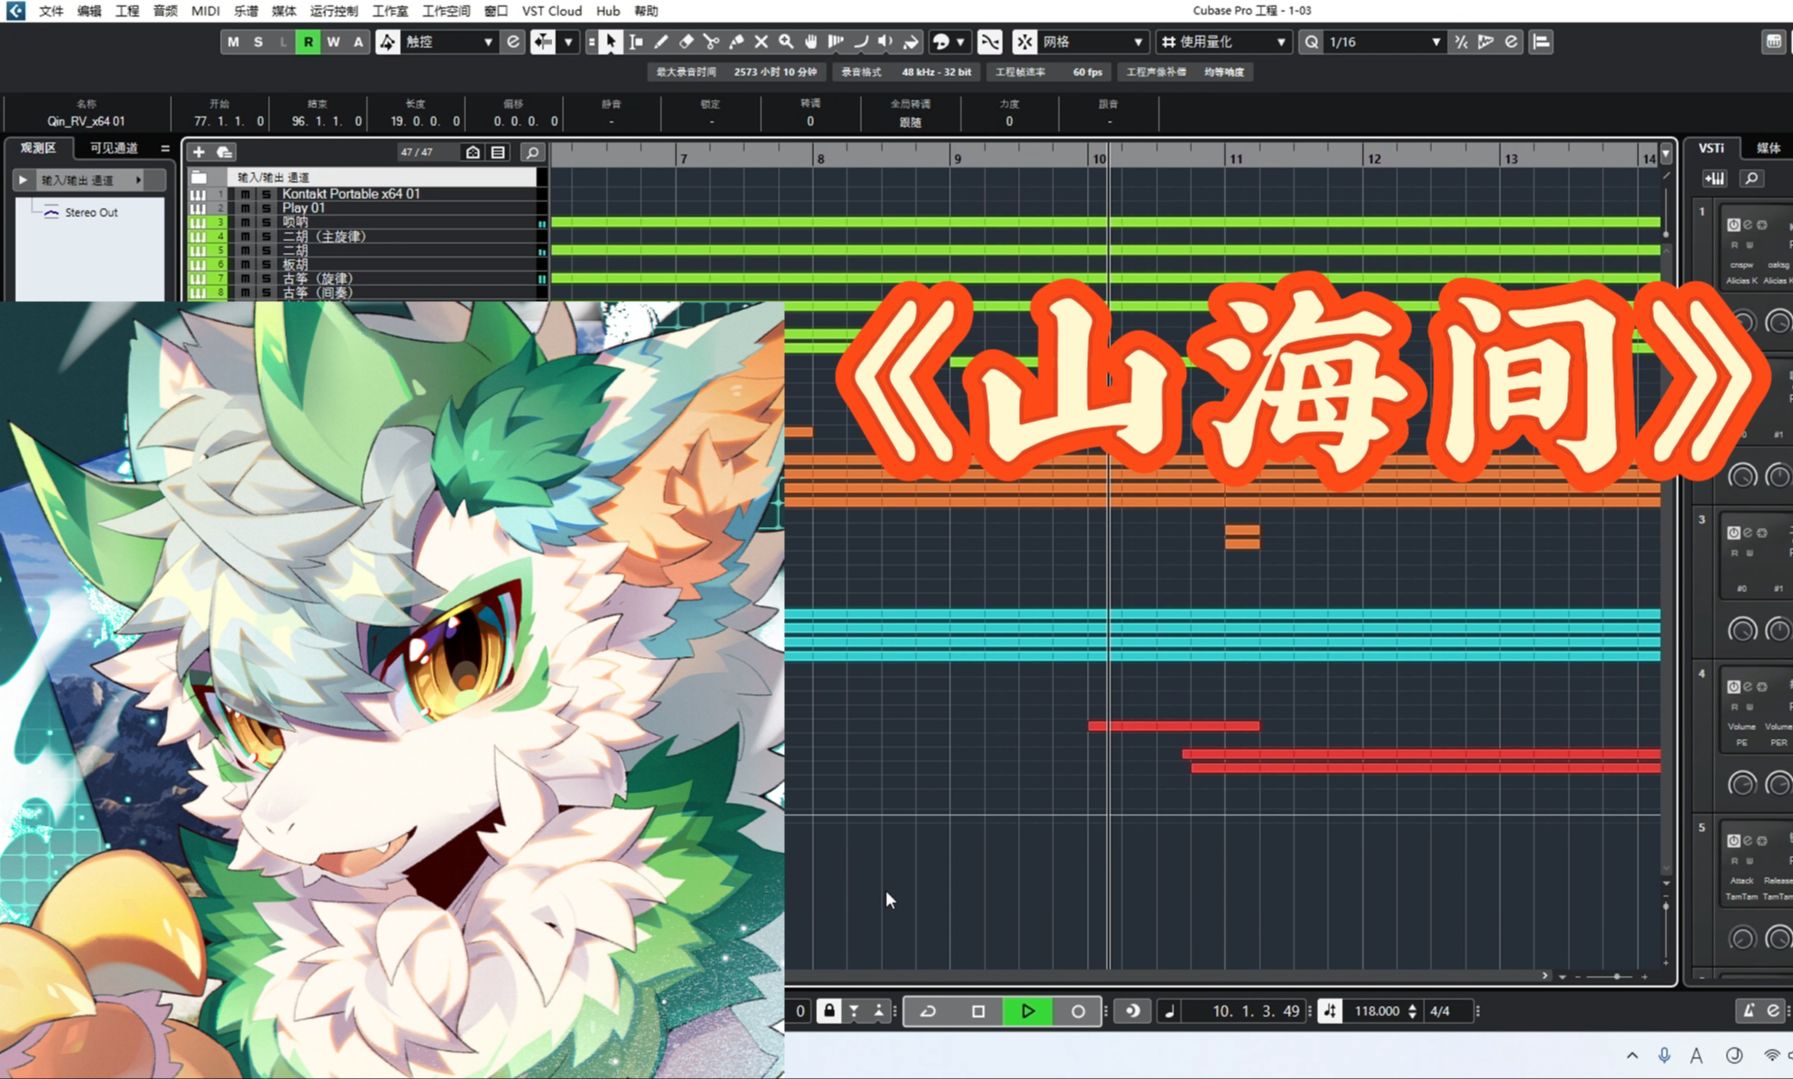This screenshot has height=1079, width=1793.
Task: Expand the system tray hidden icons chevron
Action: pyautogui.click(x=1632, y=1055)
